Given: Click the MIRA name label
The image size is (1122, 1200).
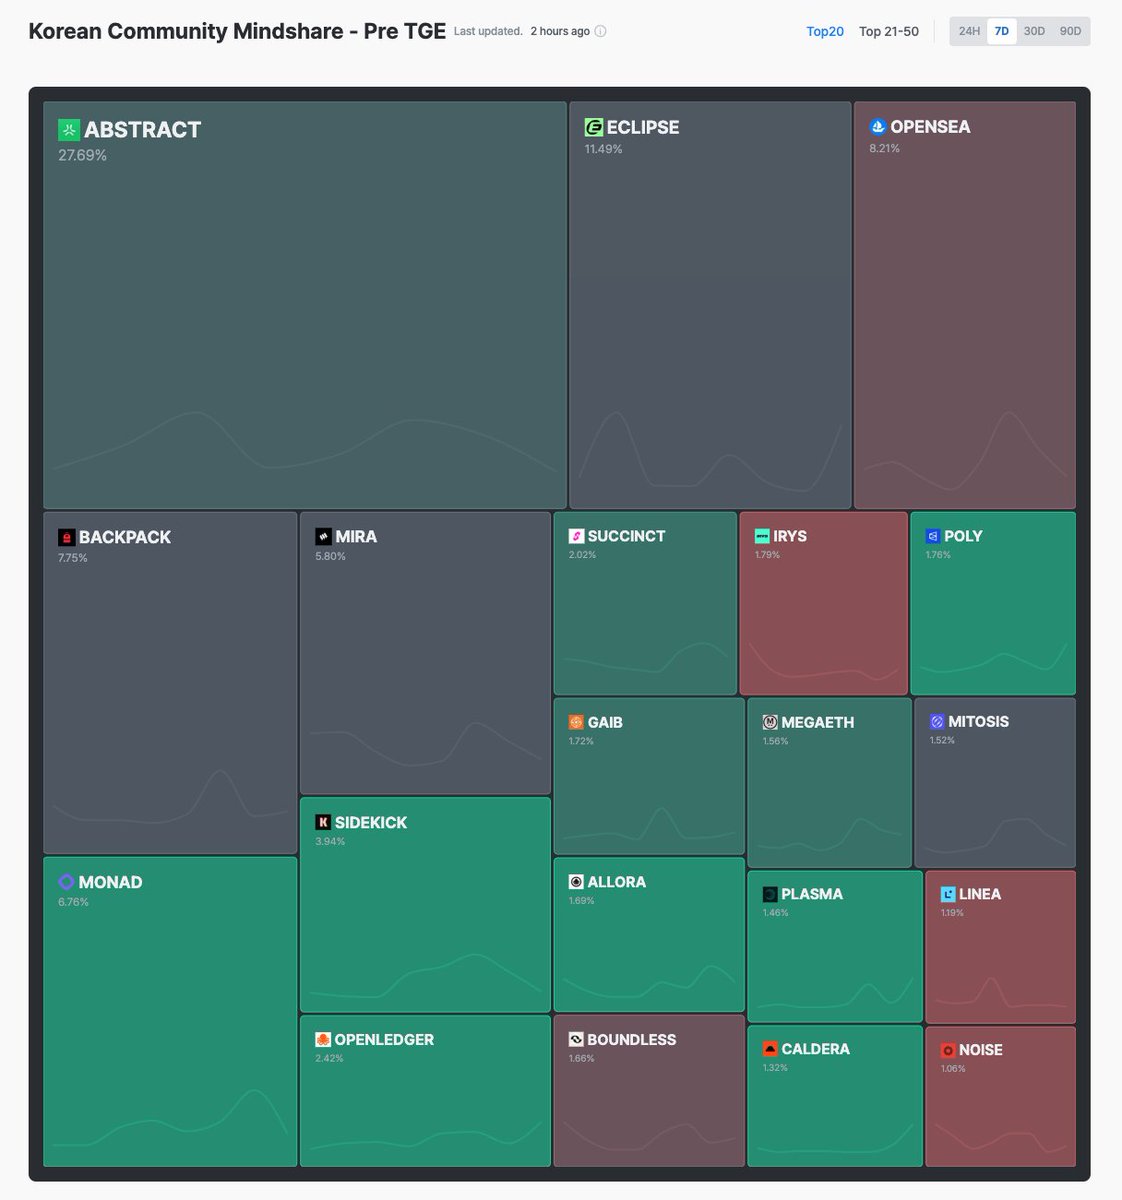Looking at the screenshot, I should pyautogui.click(x=356, y=537).
